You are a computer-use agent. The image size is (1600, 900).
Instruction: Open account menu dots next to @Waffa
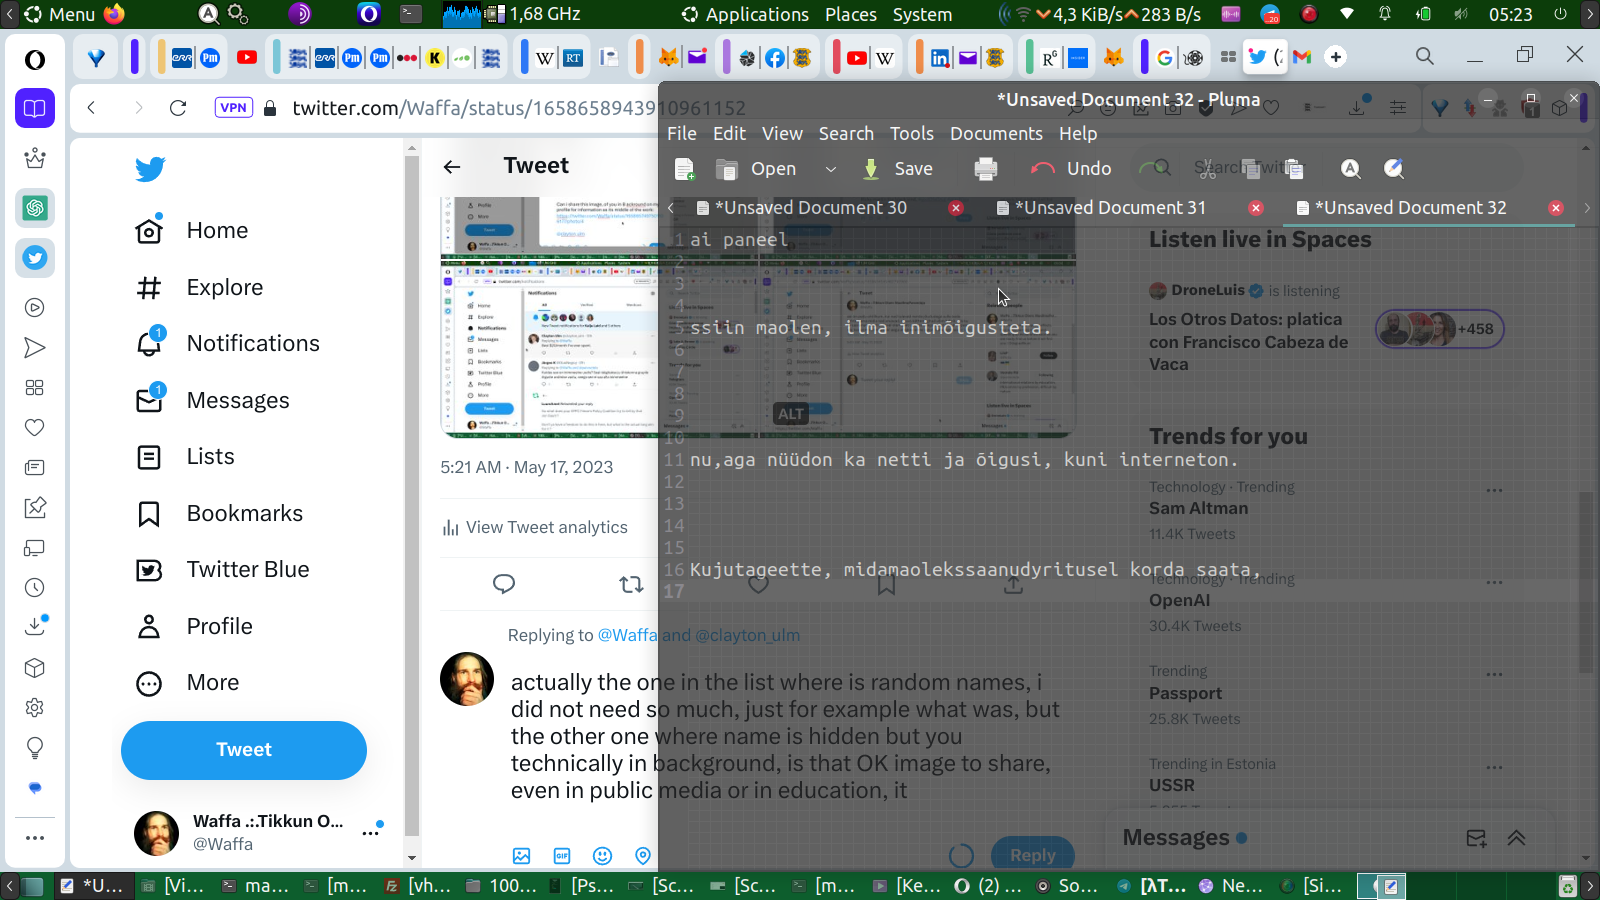click(371, 832)
